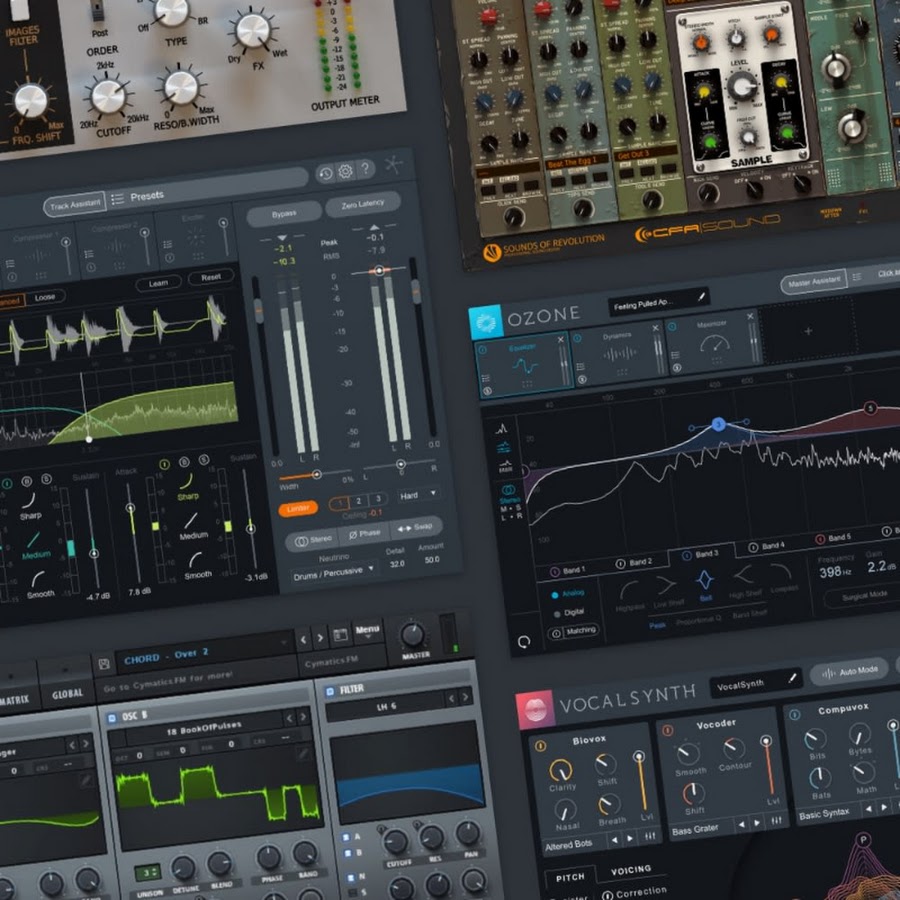Enable the OSC B checkbox in Serum
Image resolution: width=900 pixels, height=900 pixels.
point(112,717)
